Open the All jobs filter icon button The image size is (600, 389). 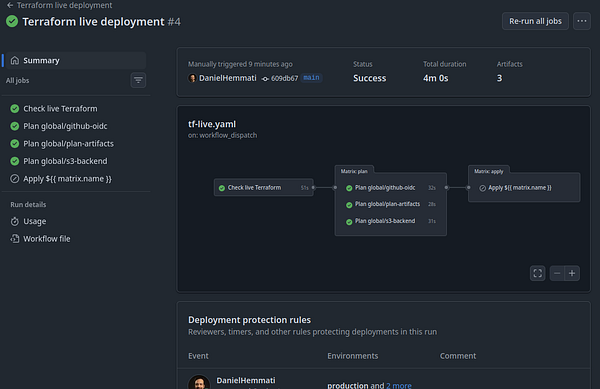(x=138, y=80)
